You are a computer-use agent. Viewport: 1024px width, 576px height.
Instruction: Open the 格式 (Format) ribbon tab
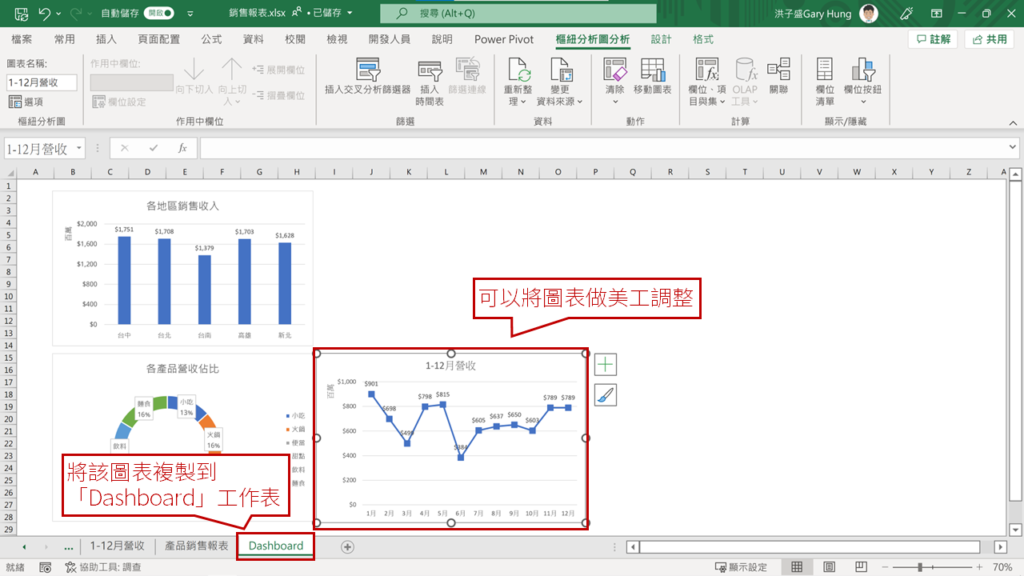pyautogui.click(x=703, y=39)
